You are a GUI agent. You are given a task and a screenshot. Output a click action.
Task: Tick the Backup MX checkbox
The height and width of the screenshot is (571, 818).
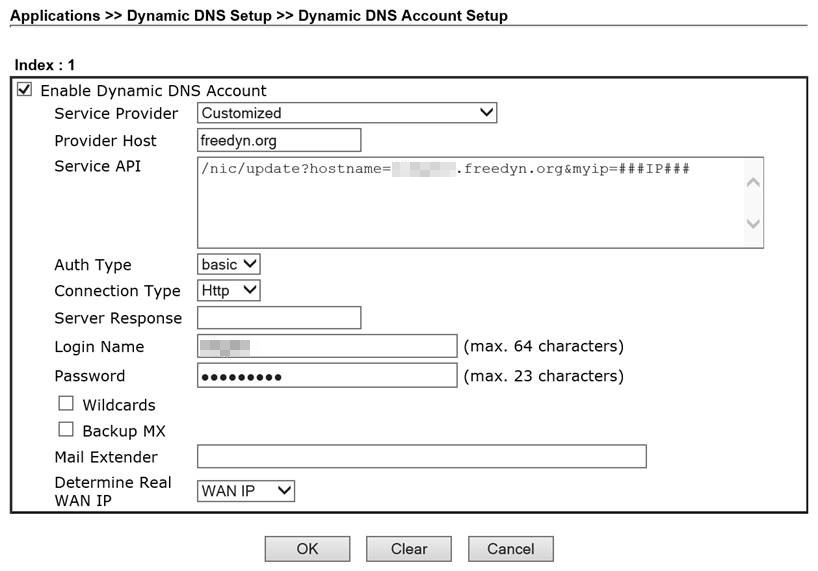click(x=66, y=430)
